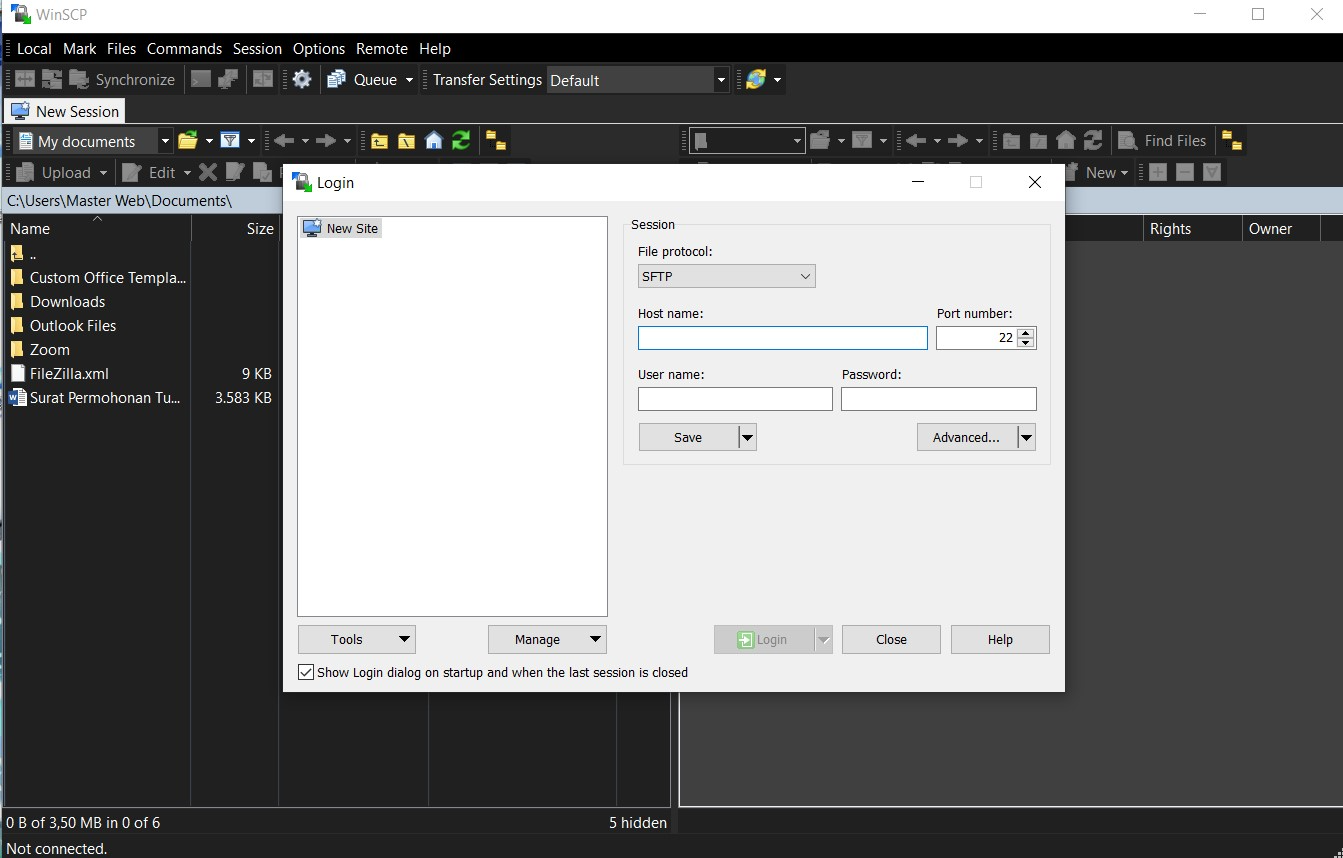Click remote Unselect Files minus icon
The height and width of the screenshot is (858, 1343).
point(1185,172)
